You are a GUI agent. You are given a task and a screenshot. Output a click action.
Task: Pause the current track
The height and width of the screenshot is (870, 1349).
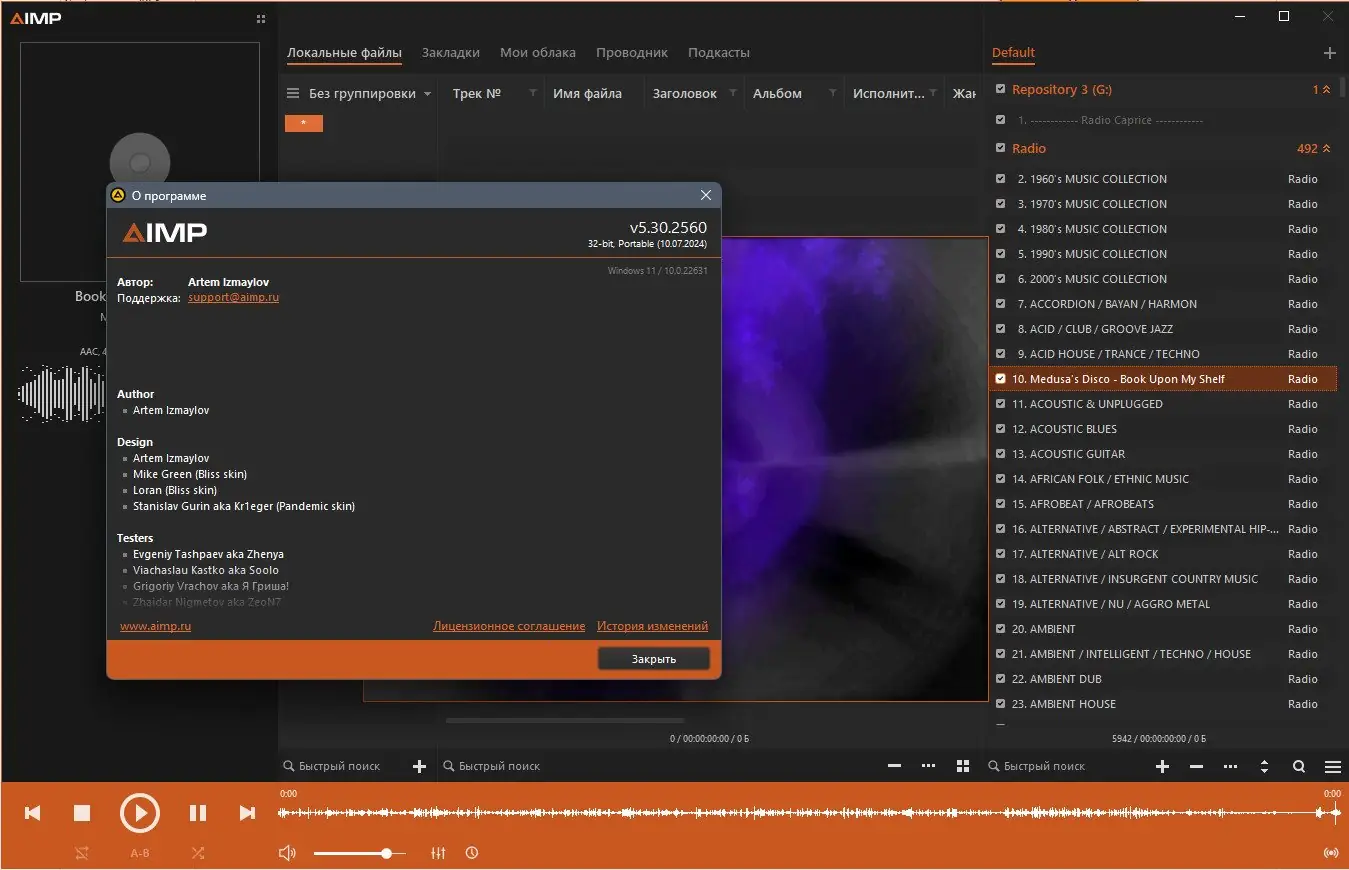point(198,813)
